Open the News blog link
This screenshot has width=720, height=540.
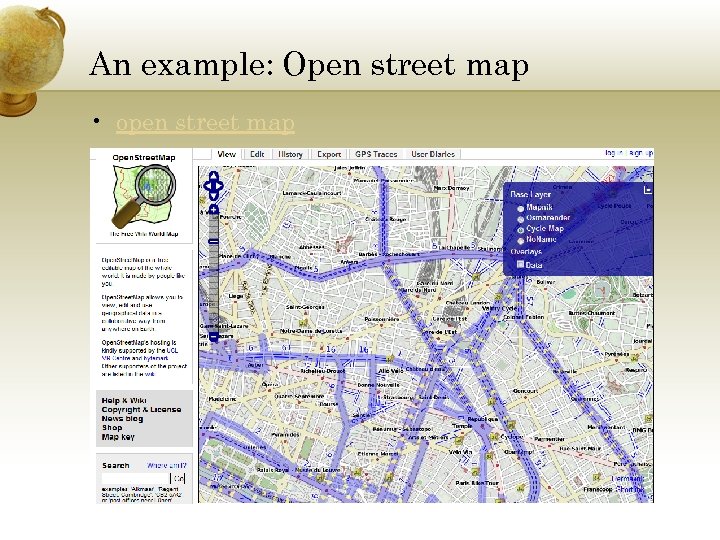(122, 419)
